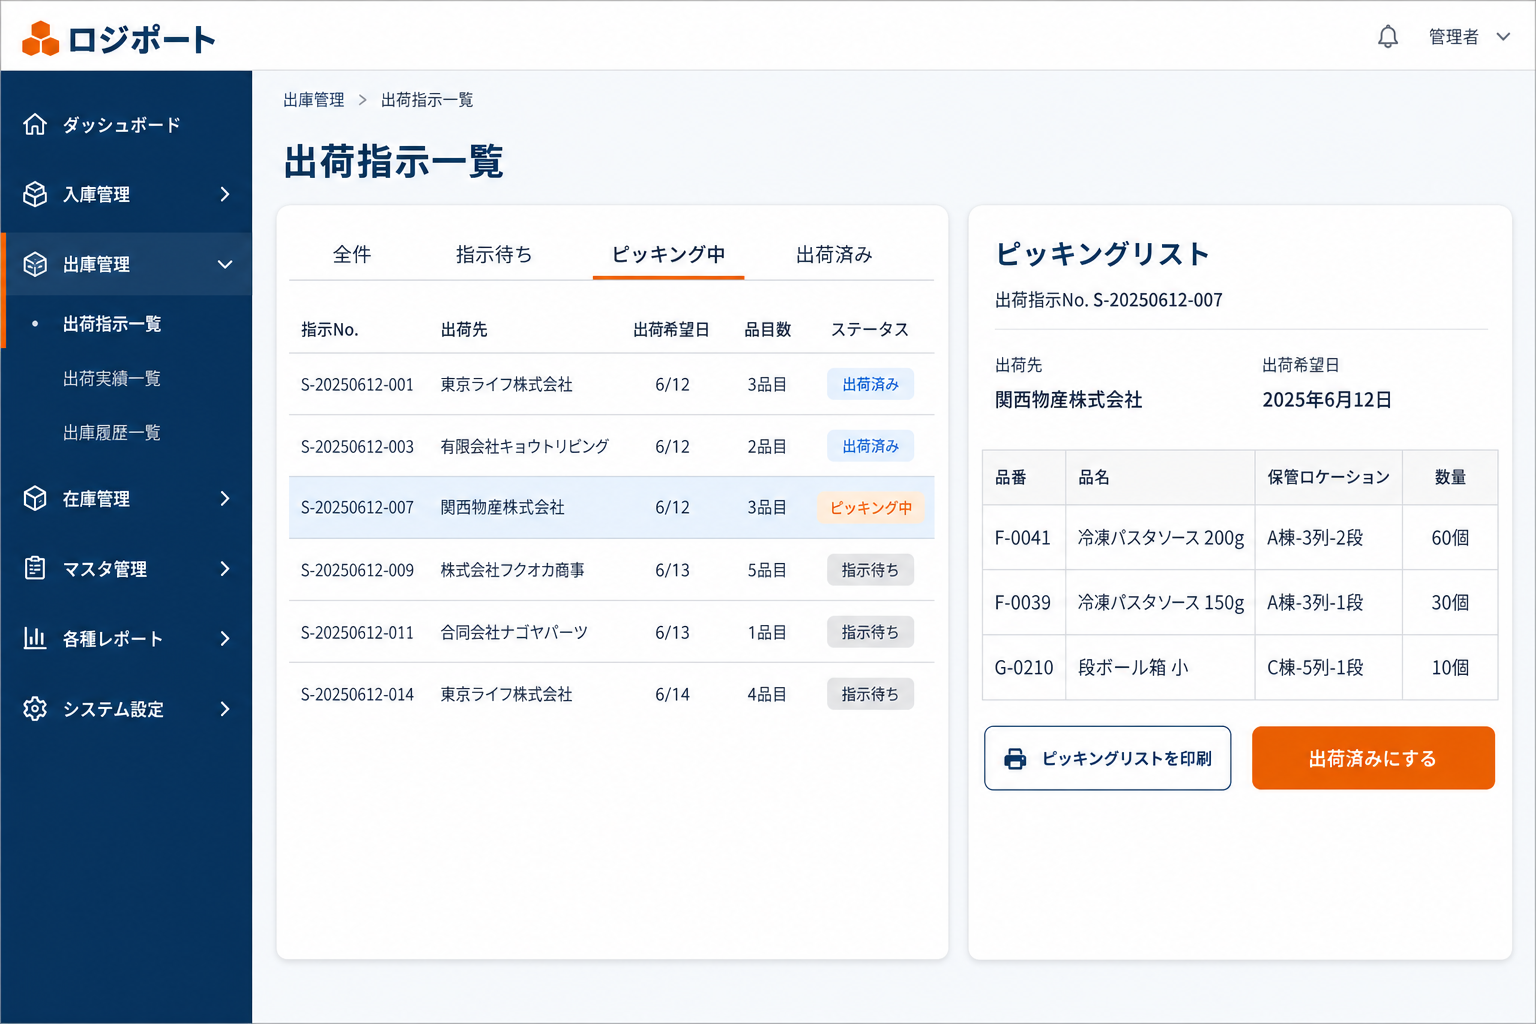Click the ロジポート logo icon
The height and width of the screenshot is (1024, 1536).
pos(41,38)
